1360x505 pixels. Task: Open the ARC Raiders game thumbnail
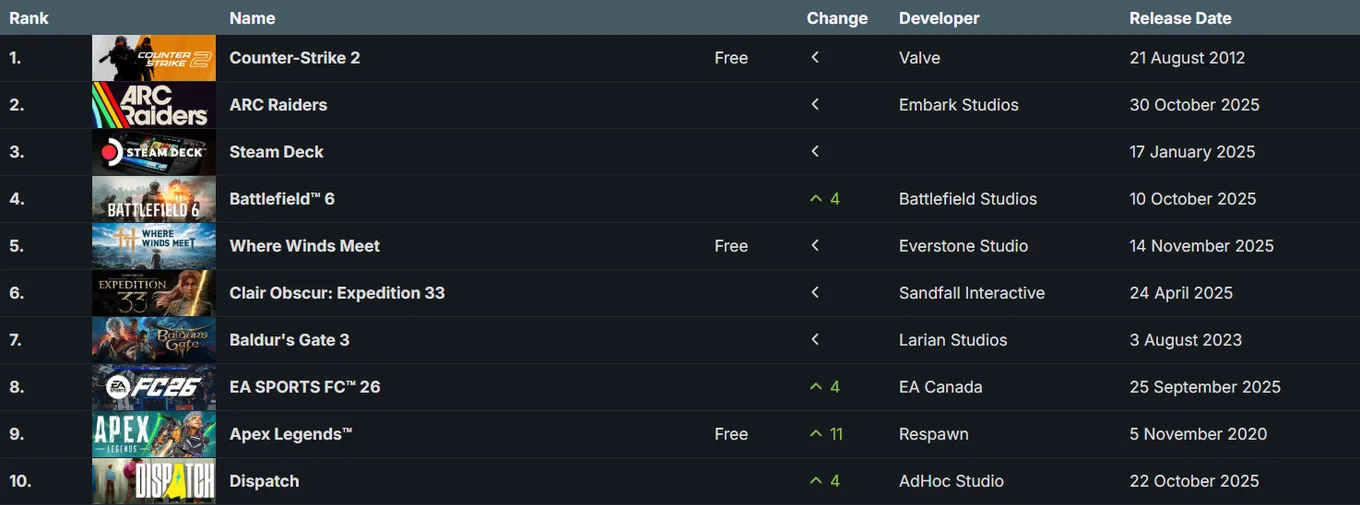click(153, 105)
